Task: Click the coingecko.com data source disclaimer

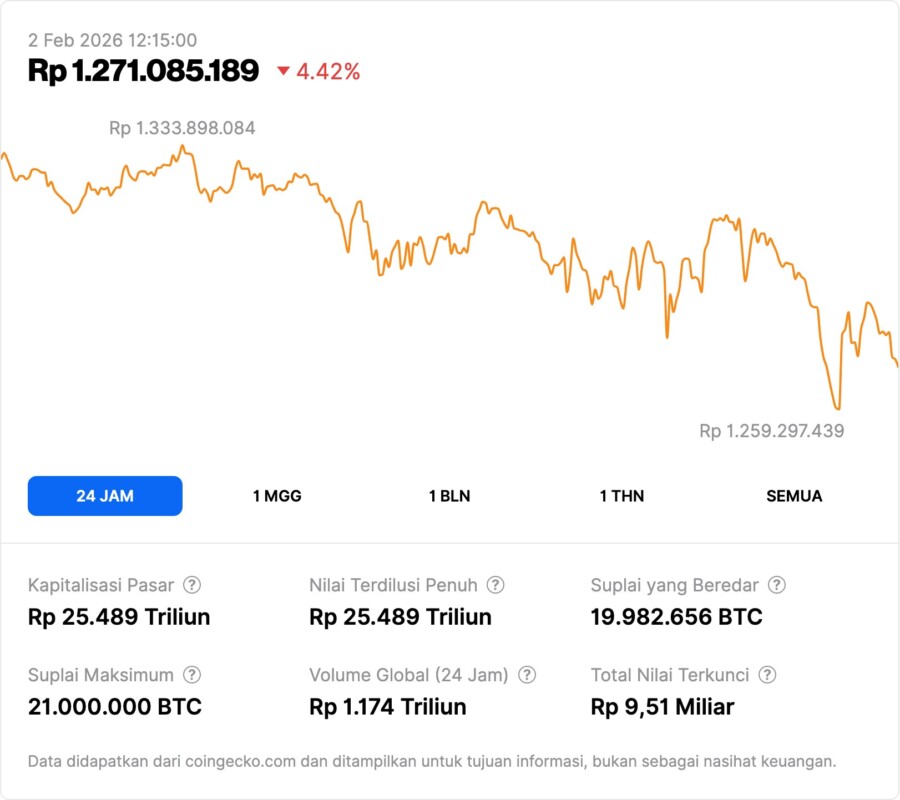Action: point(432,761)
